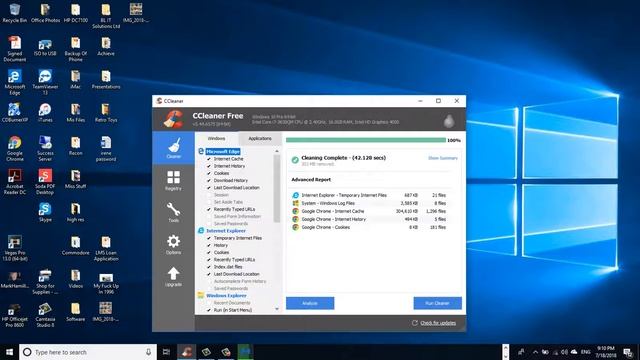Select the Success Server desktop shortcut

45,149
